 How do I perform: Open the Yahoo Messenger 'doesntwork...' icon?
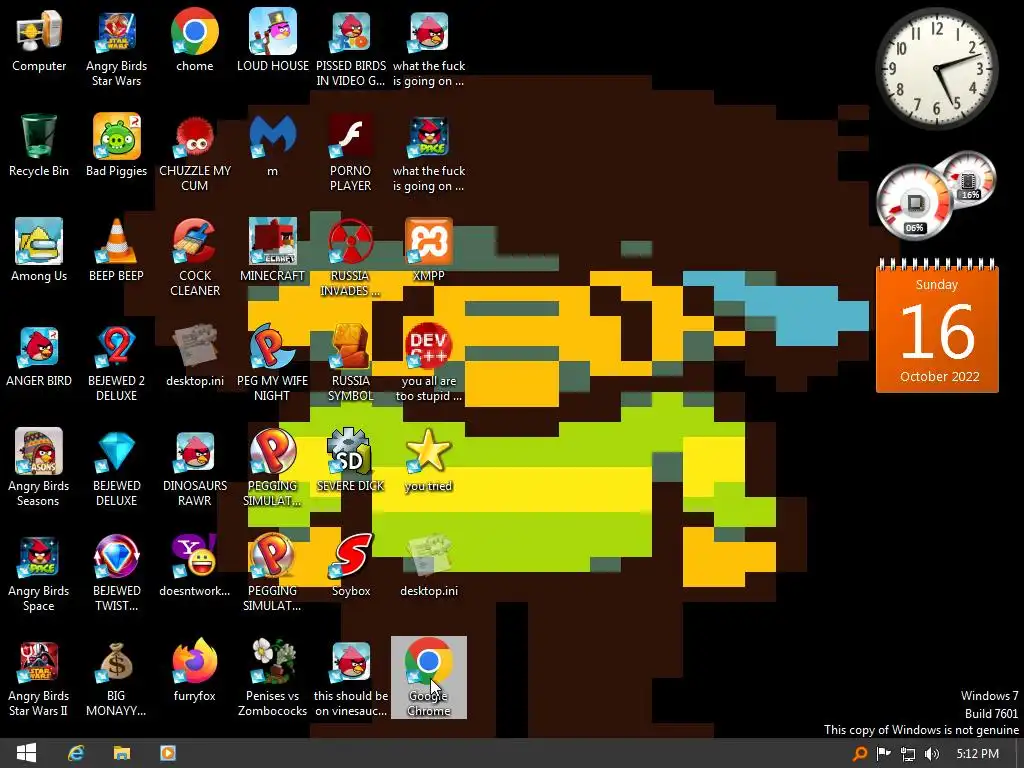[195, 566]
